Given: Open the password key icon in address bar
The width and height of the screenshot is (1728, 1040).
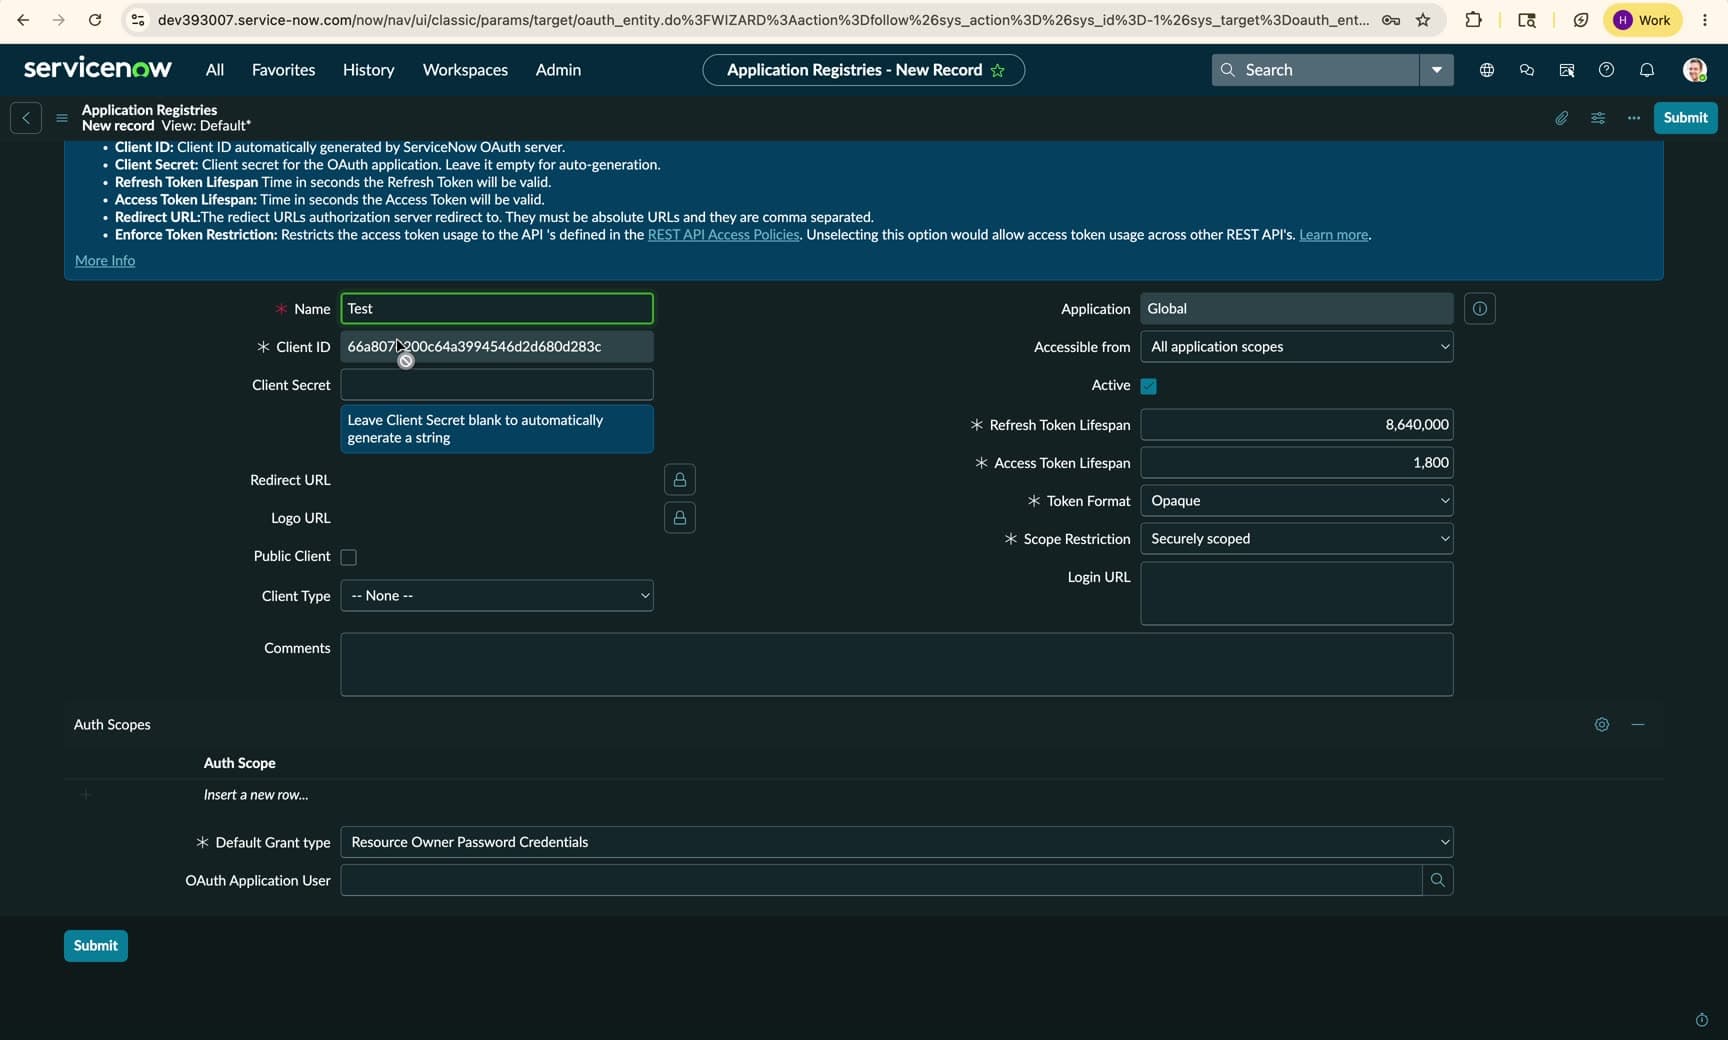Looking at the screenshot, I should pos(1390,20).
